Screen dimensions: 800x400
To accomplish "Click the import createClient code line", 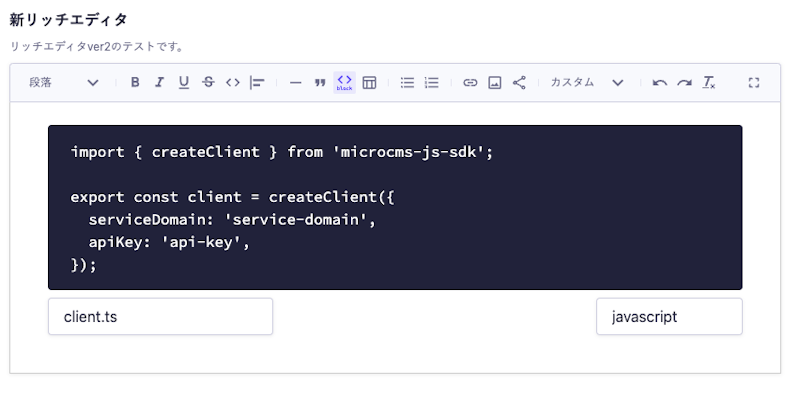I will [x=282, y=152].
